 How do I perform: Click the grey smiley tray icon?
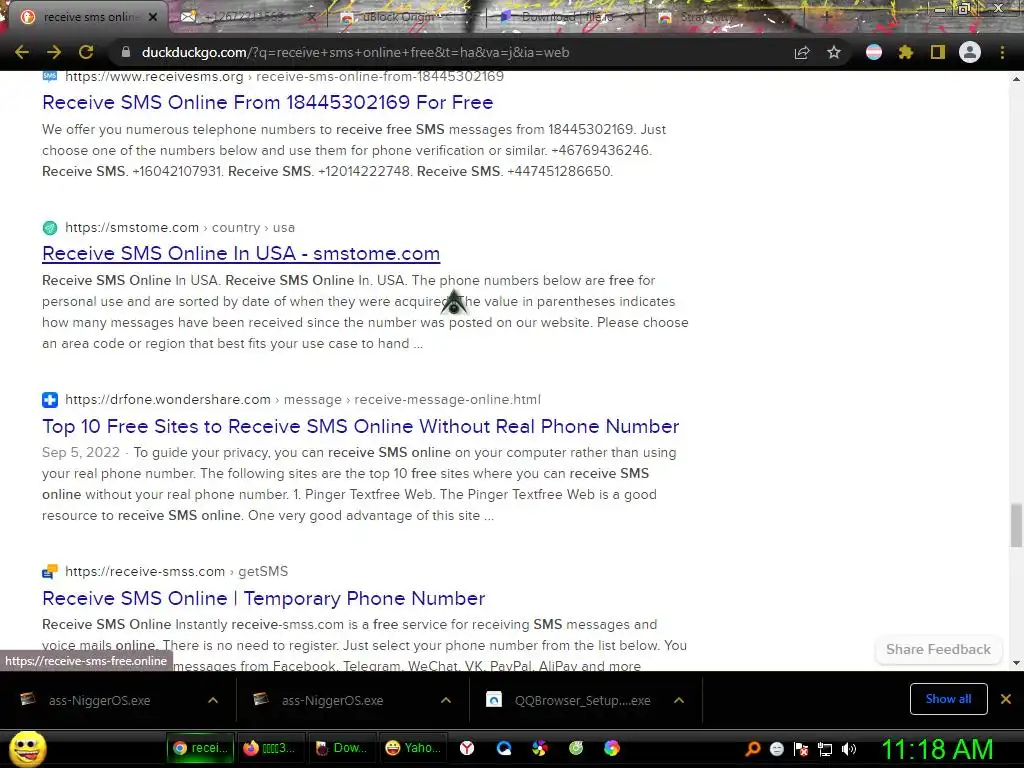tap(776, 749)
